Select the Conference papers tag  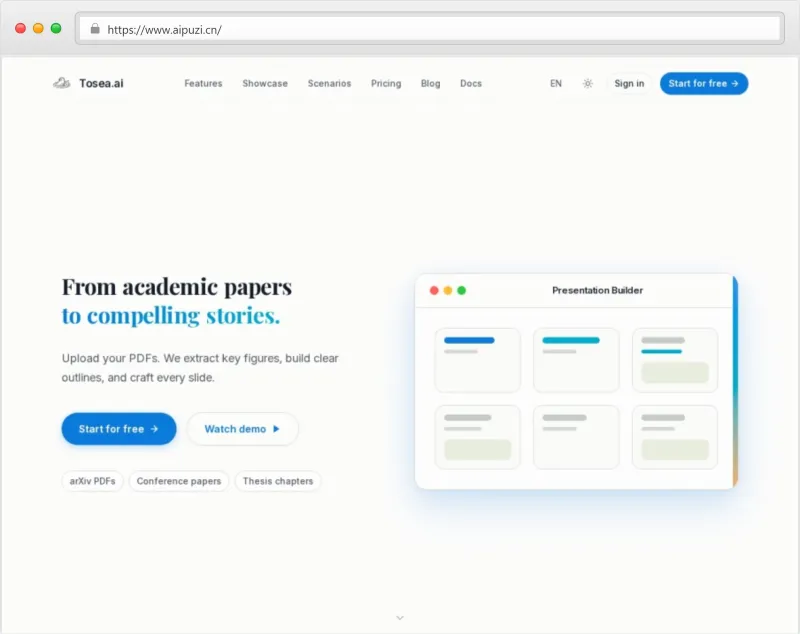(x=179, y=481)
